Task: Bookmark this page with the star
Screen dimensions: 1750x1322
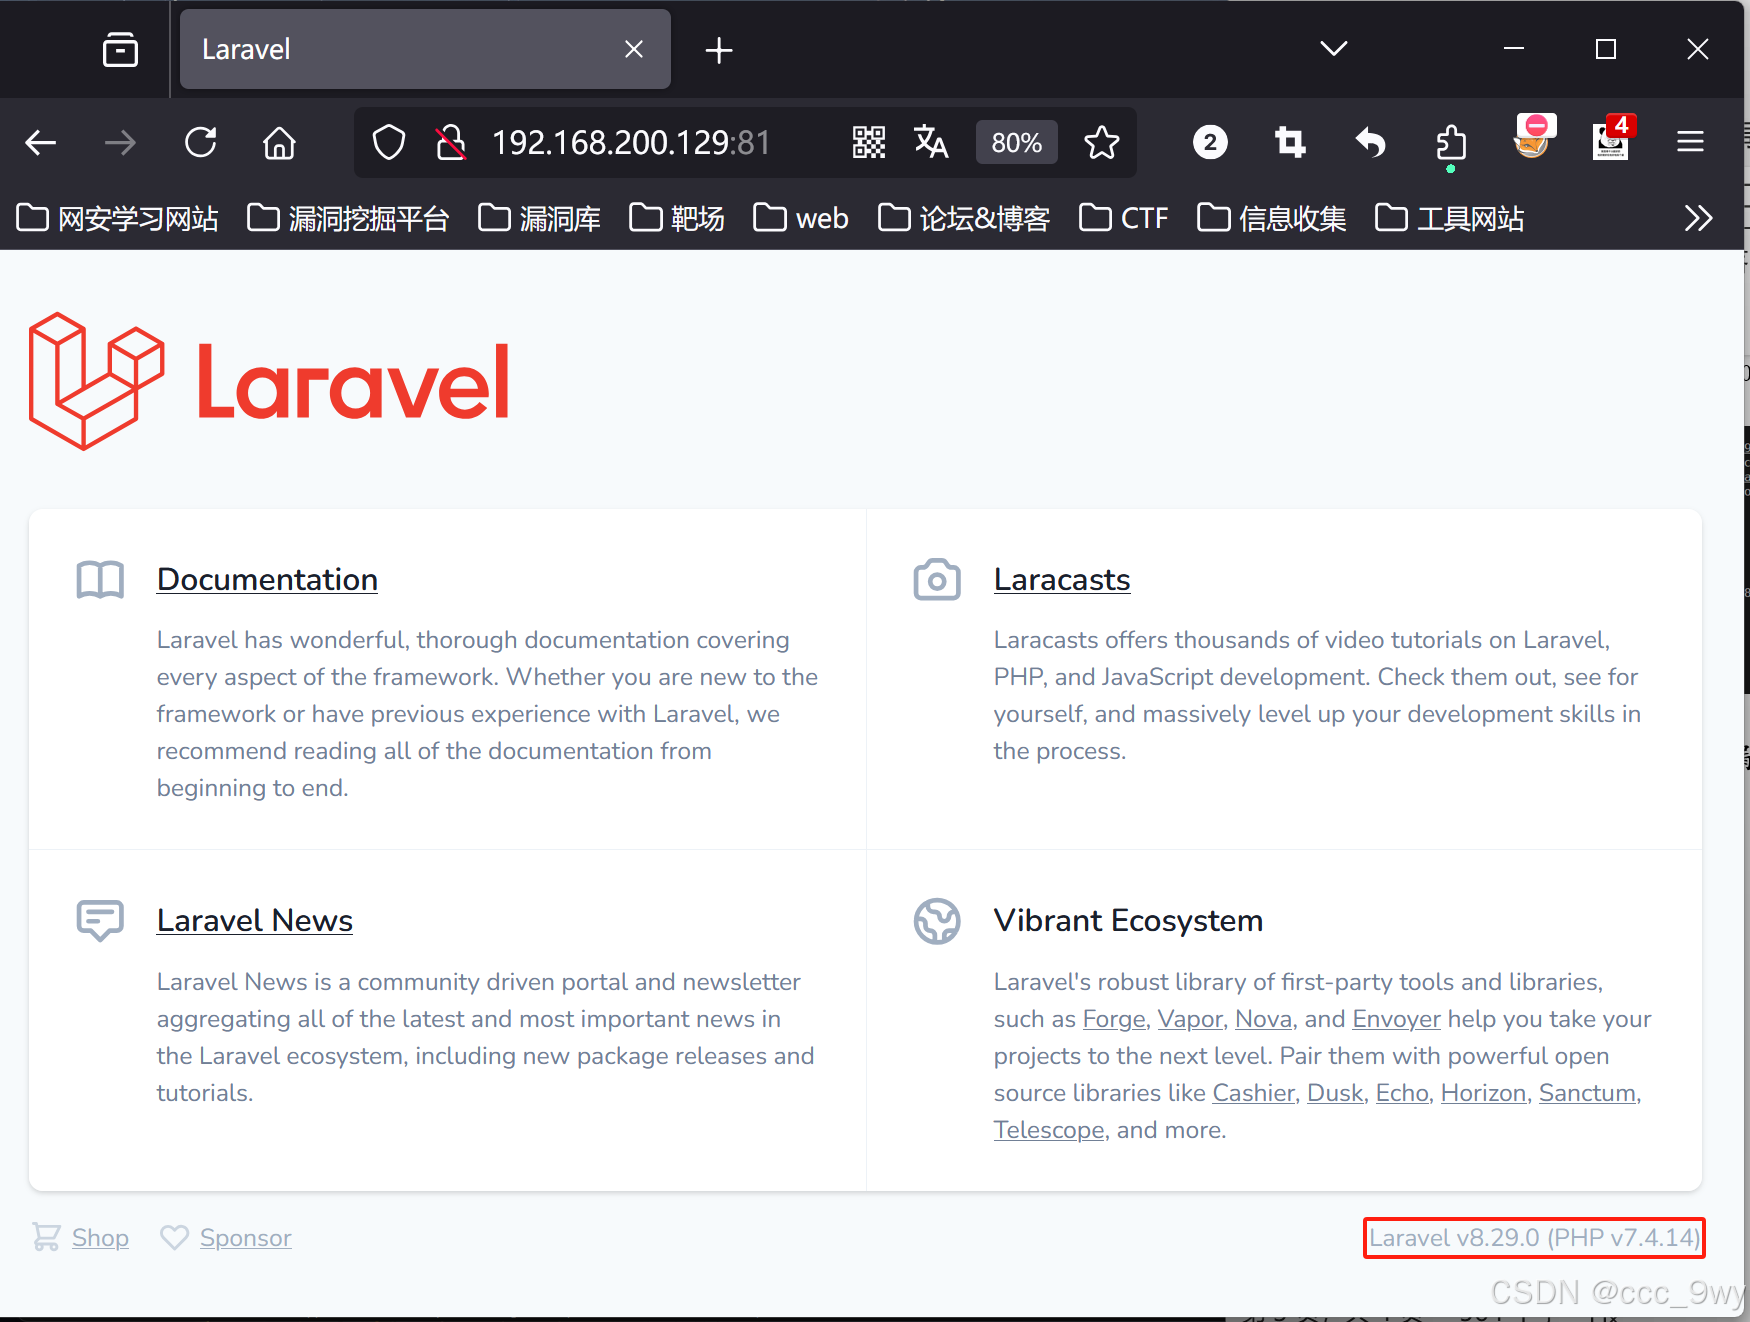Action: [x=1102, y=143]
